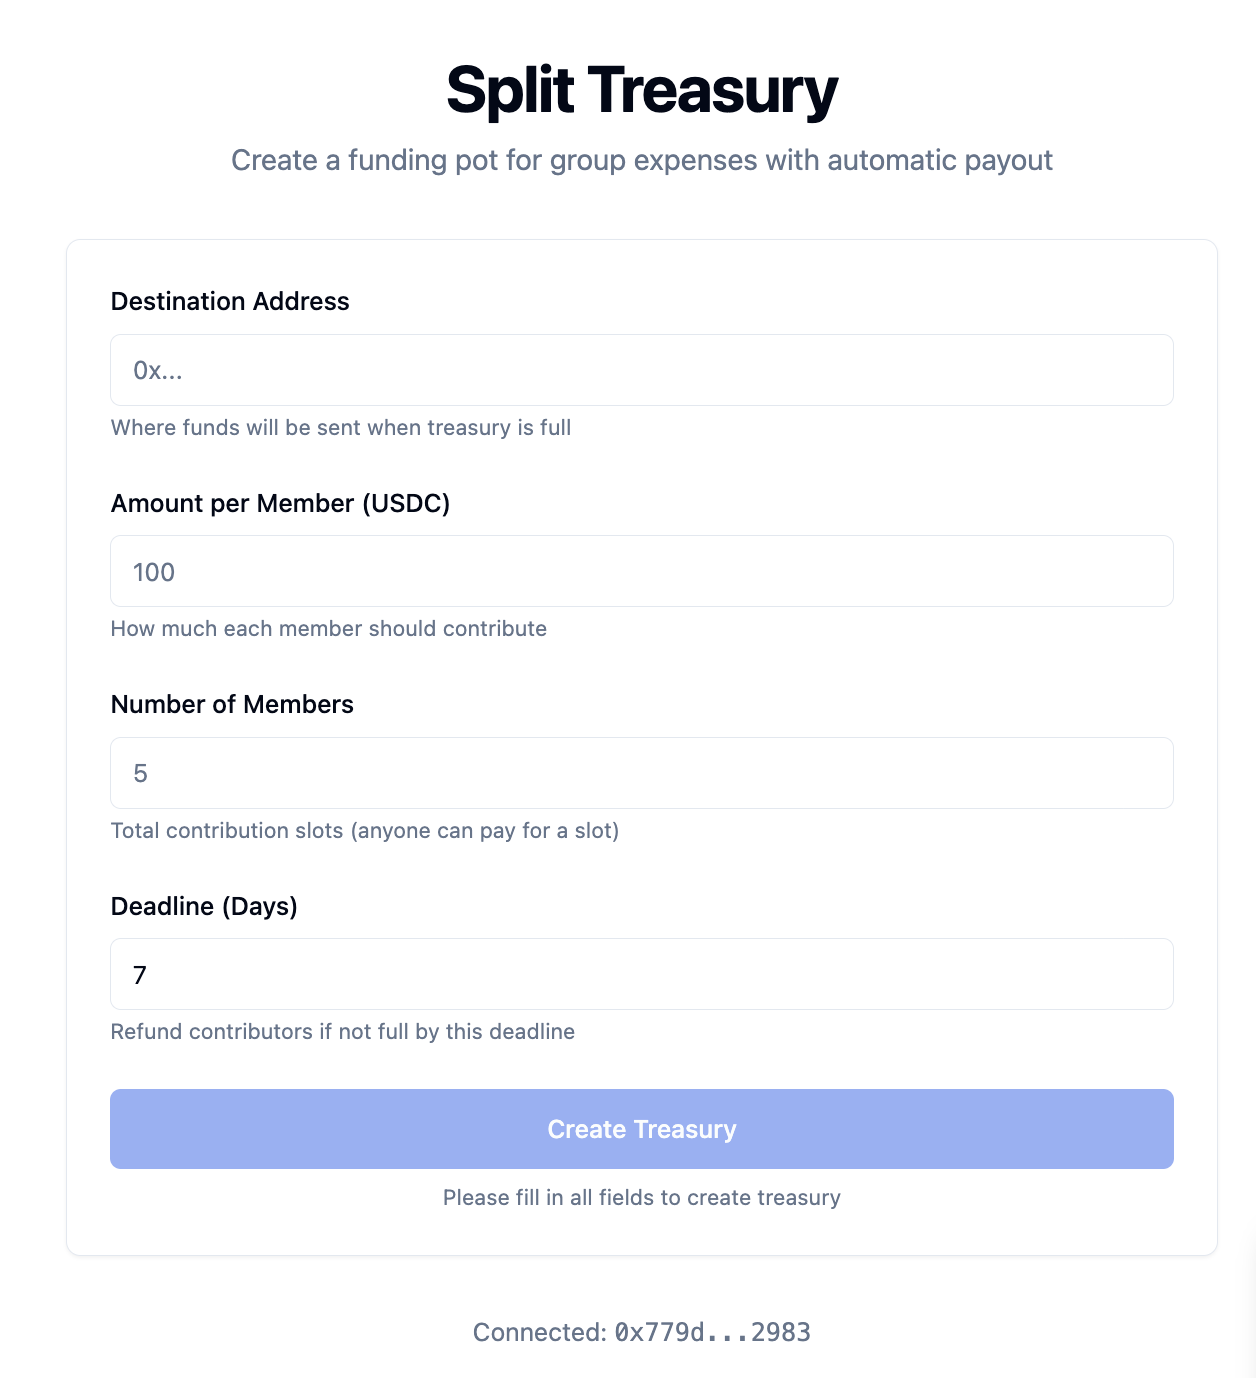Click the Amount per Member (USDC) label

[281, 503]
